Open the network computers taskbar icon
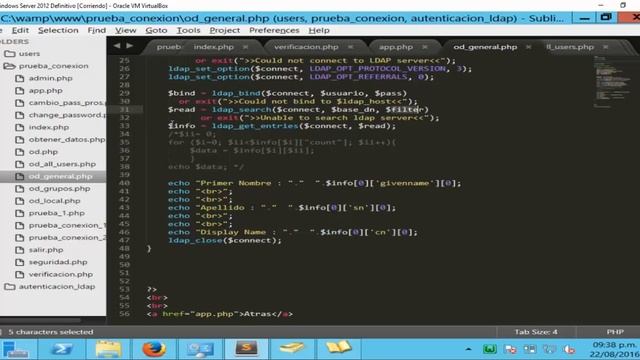Image resolution: width=640 pixels, height=360 pixels. click(200, 349)
